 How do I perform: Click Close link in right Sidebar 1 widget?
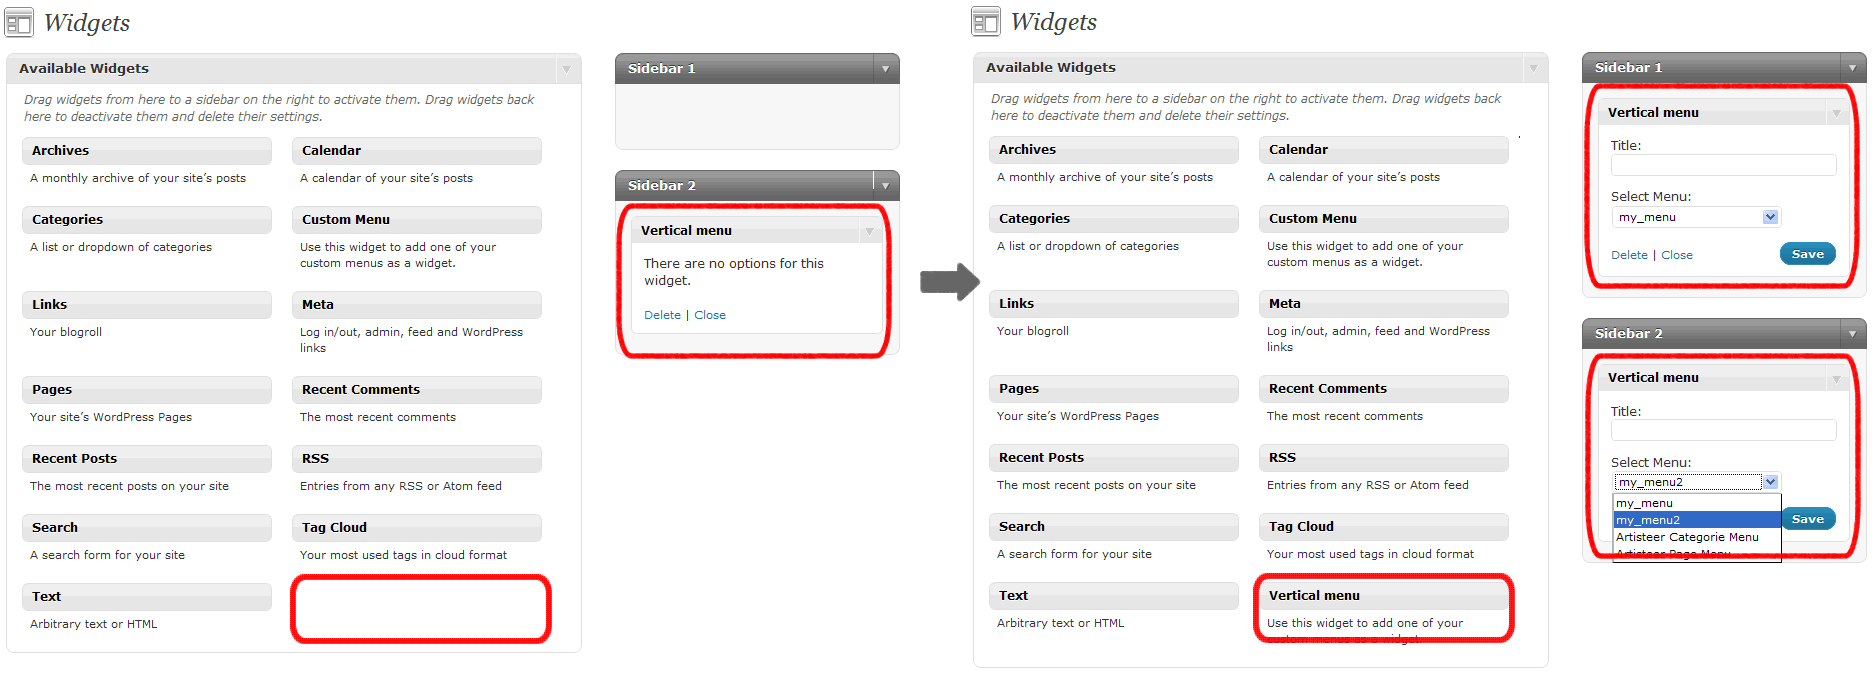[x=1677, y=255]
